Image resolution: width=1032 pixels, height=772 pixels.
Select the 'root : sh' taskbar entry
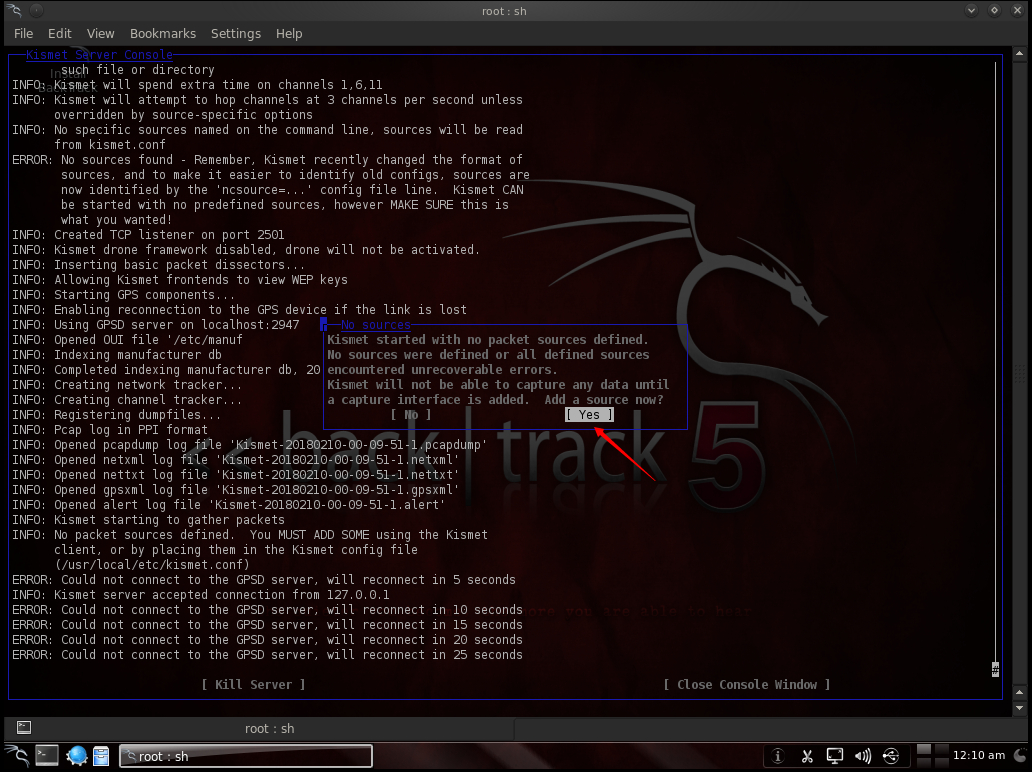[245, 756]
